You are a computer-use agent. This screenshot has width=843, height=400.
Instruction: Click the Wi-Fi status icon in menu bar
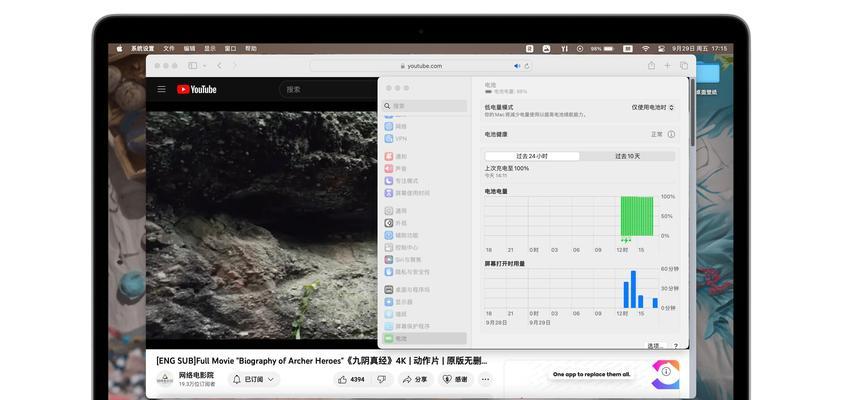645,48
